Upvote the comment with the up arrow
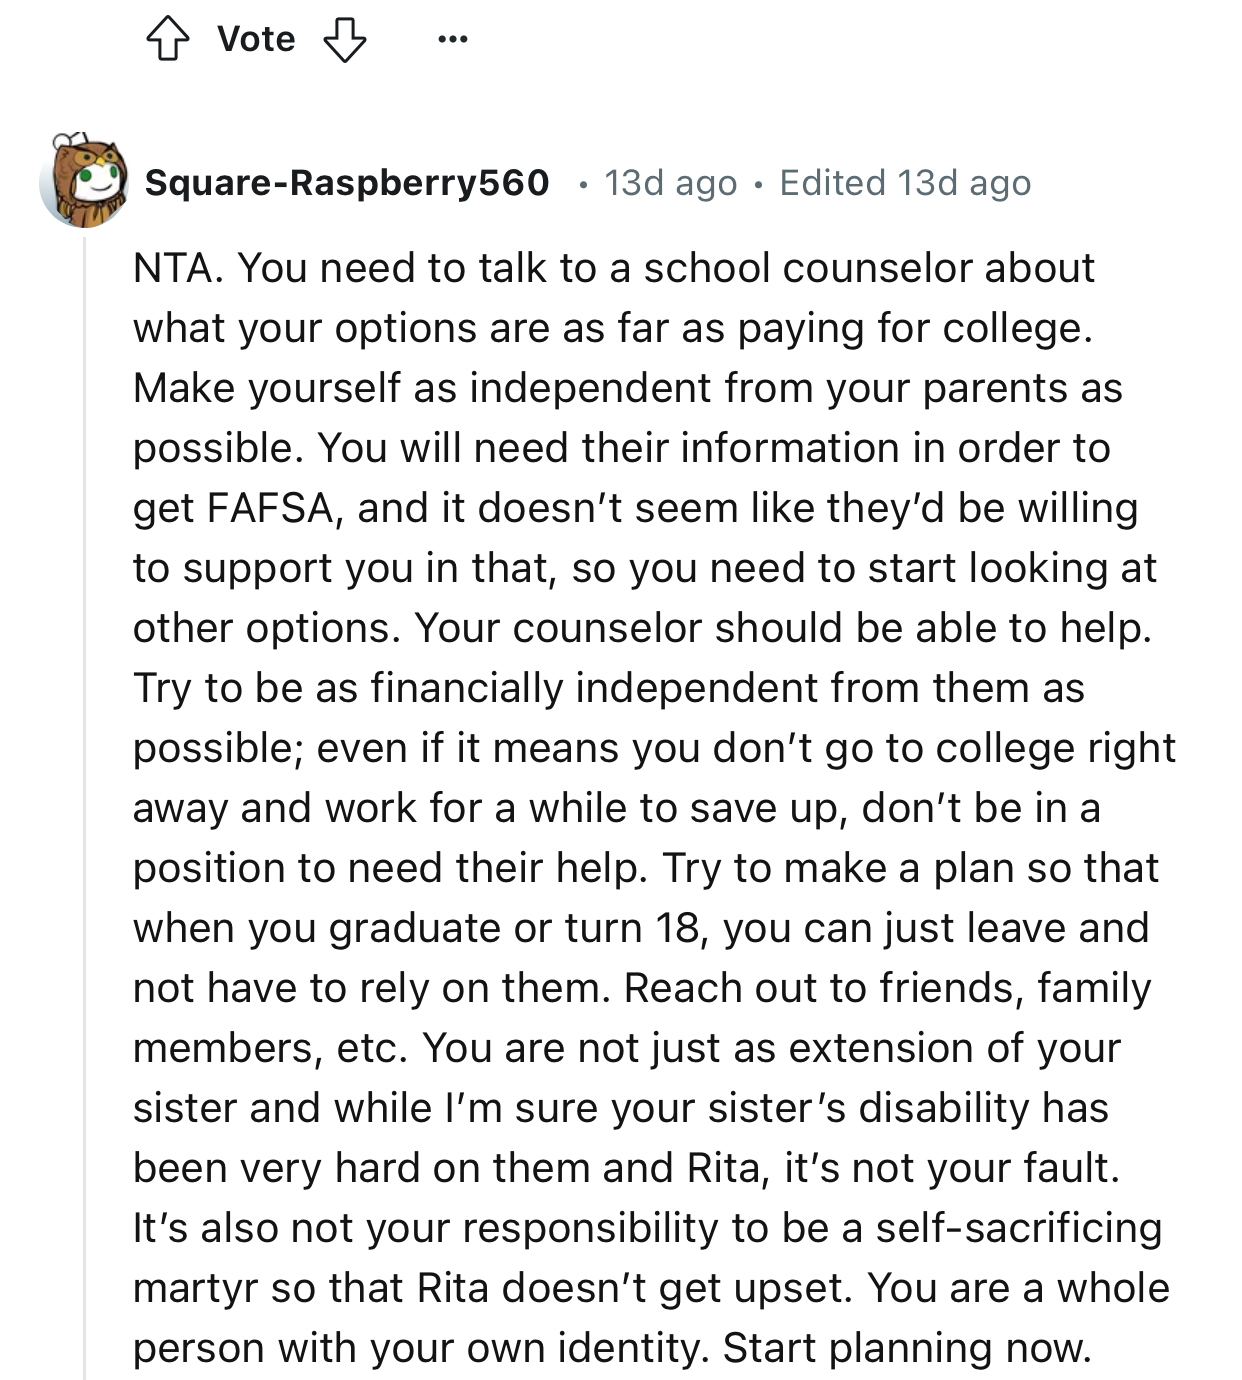Image resolution: width=1242 pixels, height=1380 pixels. (167, 40)
